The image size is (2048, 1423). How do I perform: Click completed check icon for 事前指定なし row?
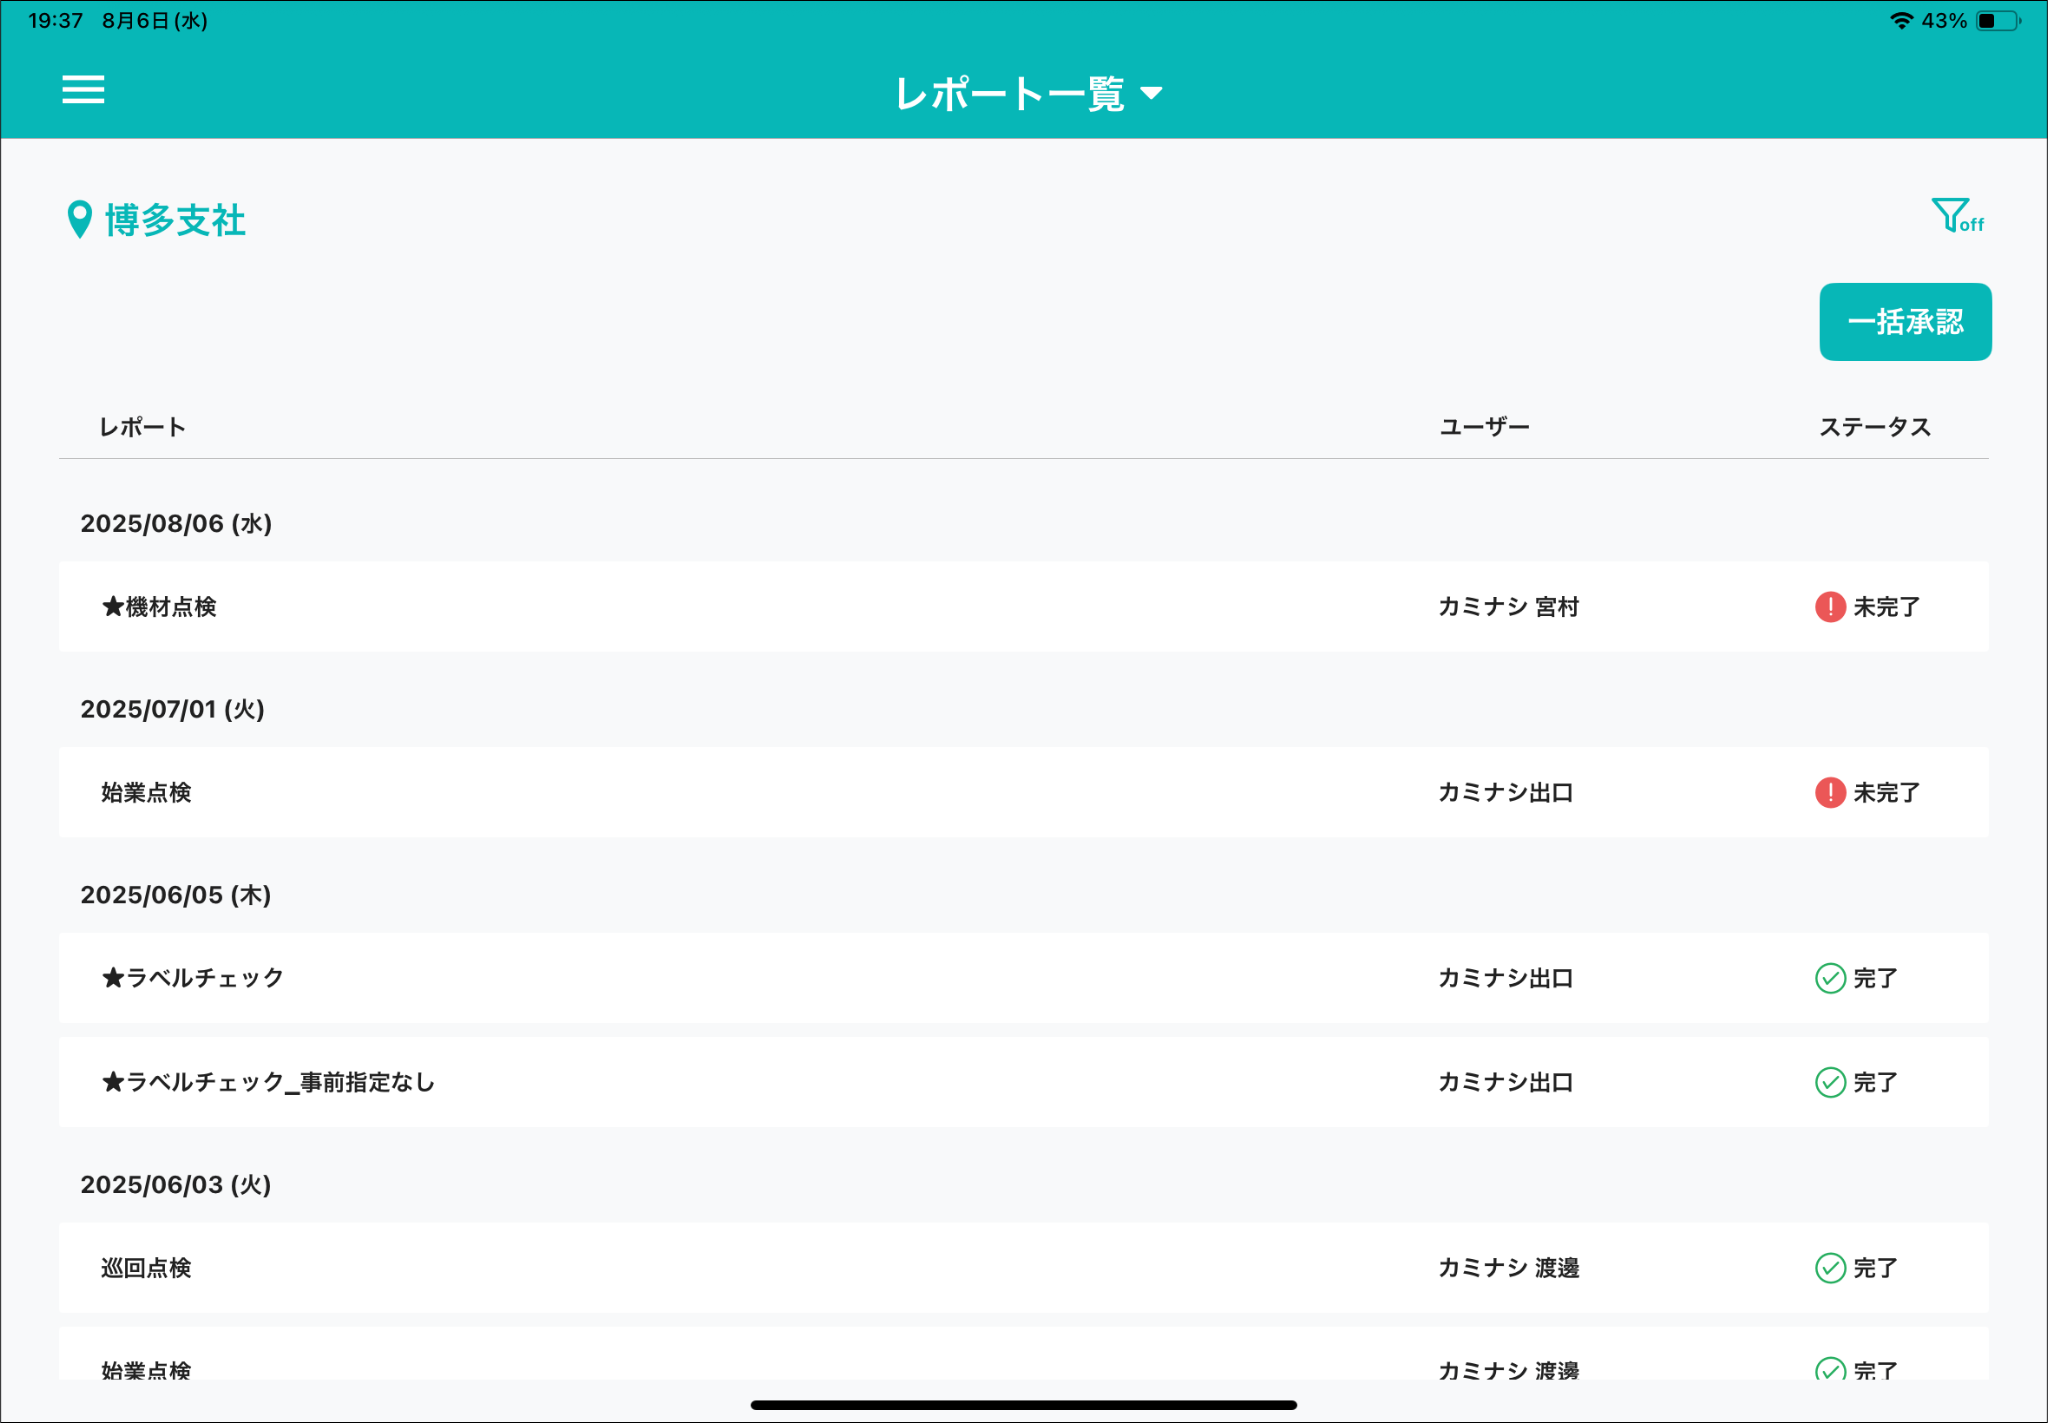click(x=1829, y=1082)
